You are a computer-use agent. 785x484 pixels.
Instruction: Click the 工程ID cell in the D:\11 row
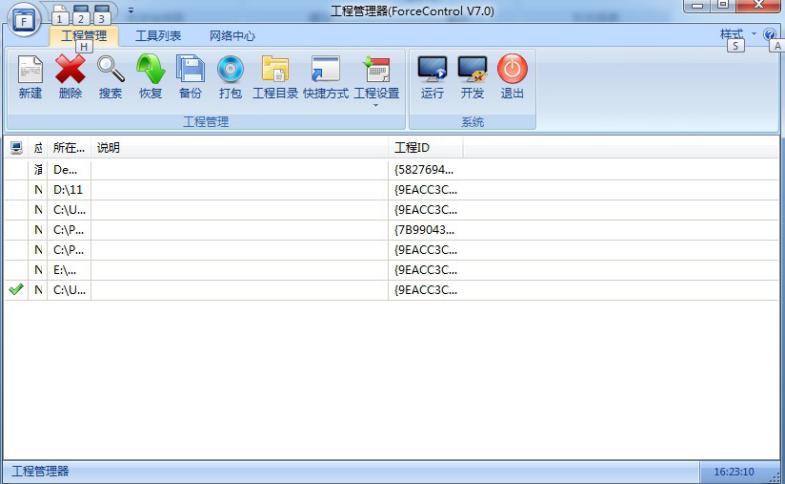(426, 190)
